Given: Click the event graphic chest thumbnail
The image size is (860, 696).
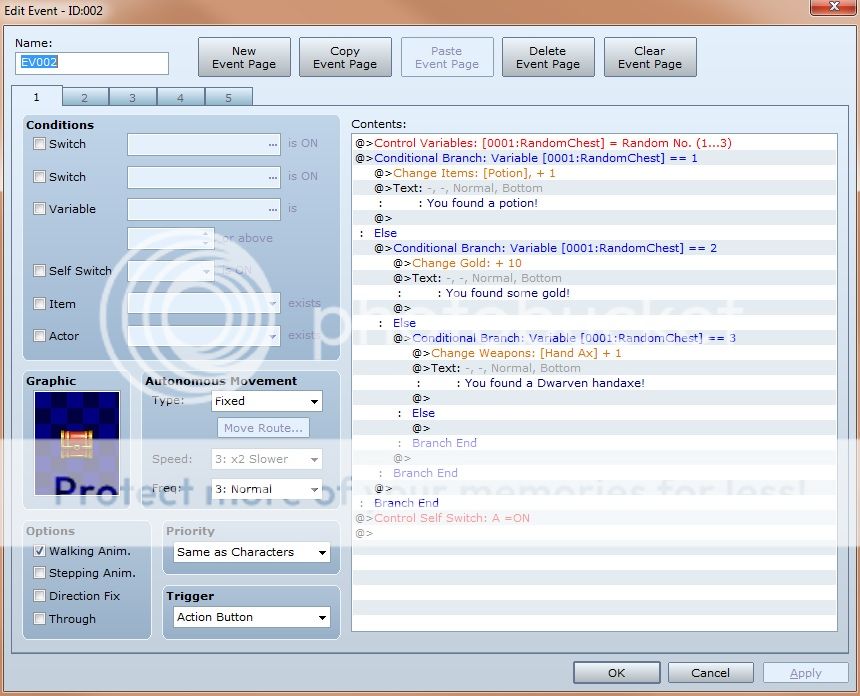Looking at the screenshot, I should 77,442.
